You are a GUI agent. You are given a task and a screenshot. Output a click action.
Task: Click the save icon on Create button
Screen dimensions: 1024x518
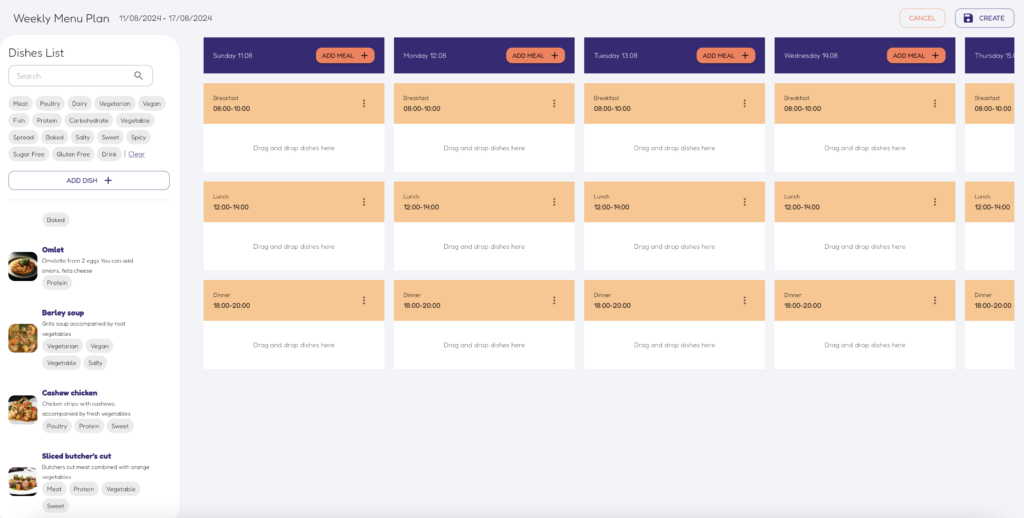[968, 18]
